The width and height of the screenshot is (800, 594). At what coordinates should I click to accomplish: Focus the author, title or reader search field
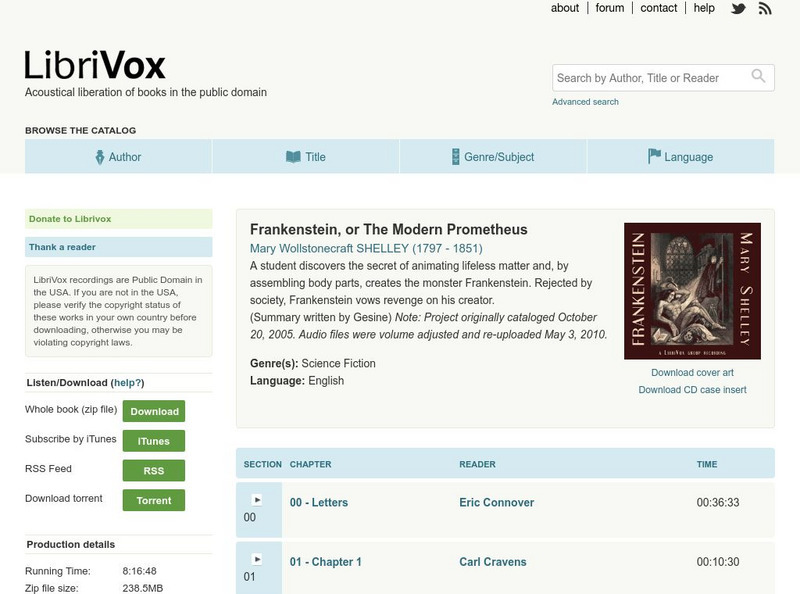point(650,78)
